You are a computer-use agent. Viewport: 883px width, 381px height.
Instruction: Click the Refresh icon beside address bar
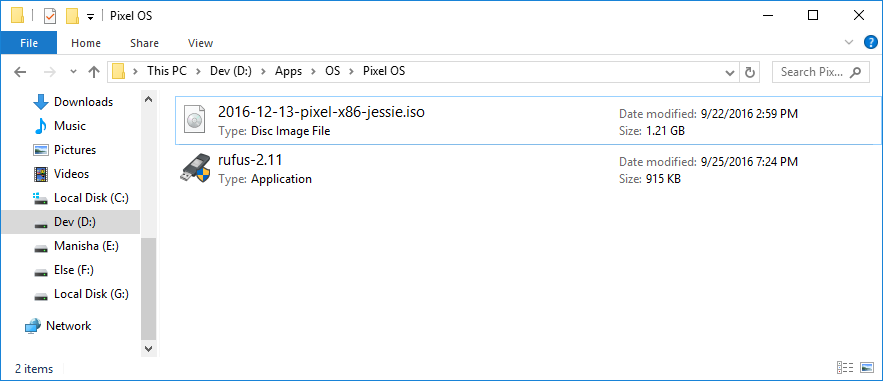point(749,72)
